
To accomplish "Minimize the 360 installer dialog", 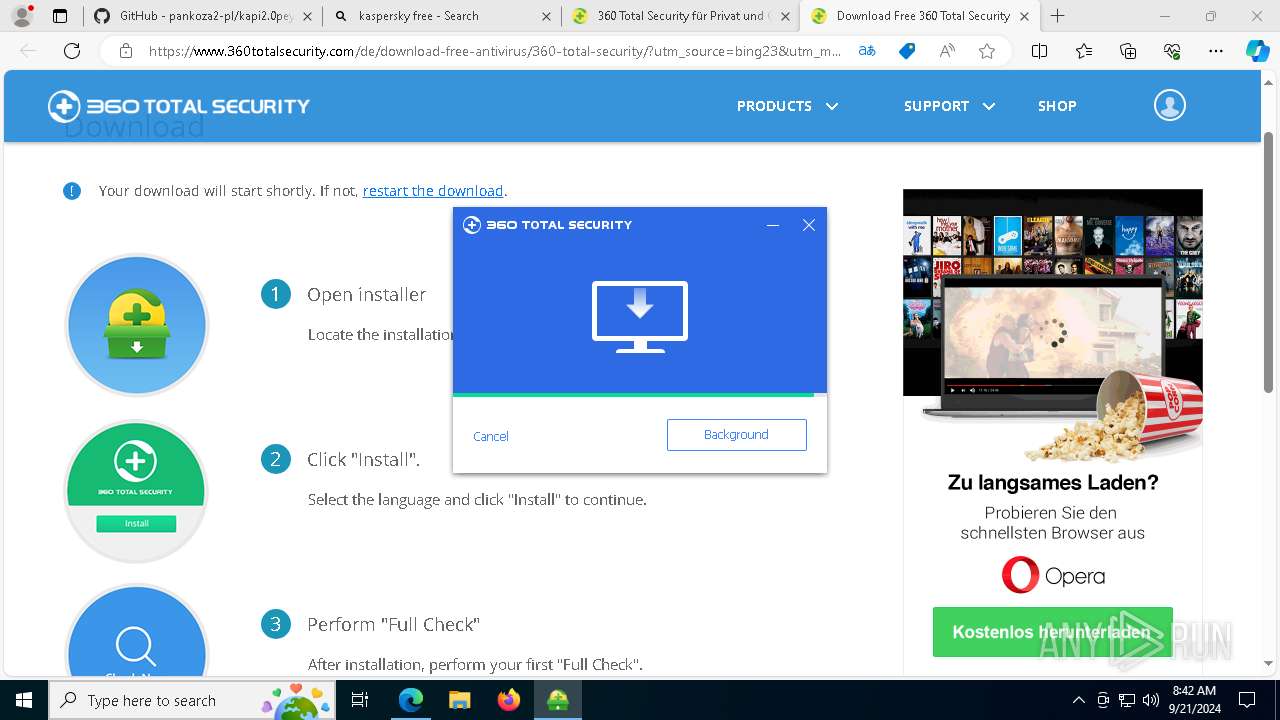I will (772, 225).
